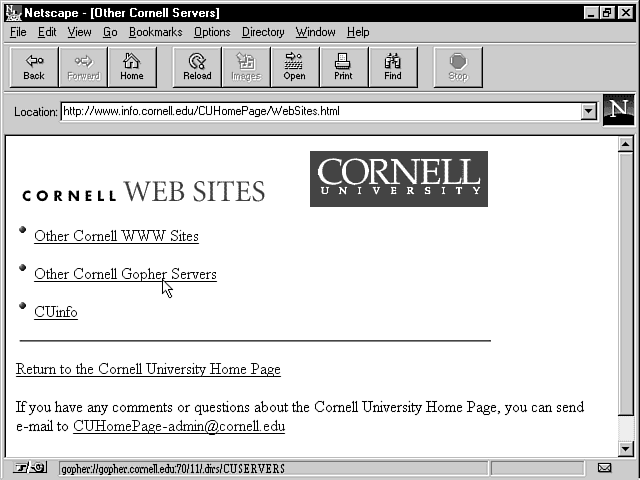Open the Bookmarks menu
This screenshot has height=480, width=640.
click(x=155, y=32)
